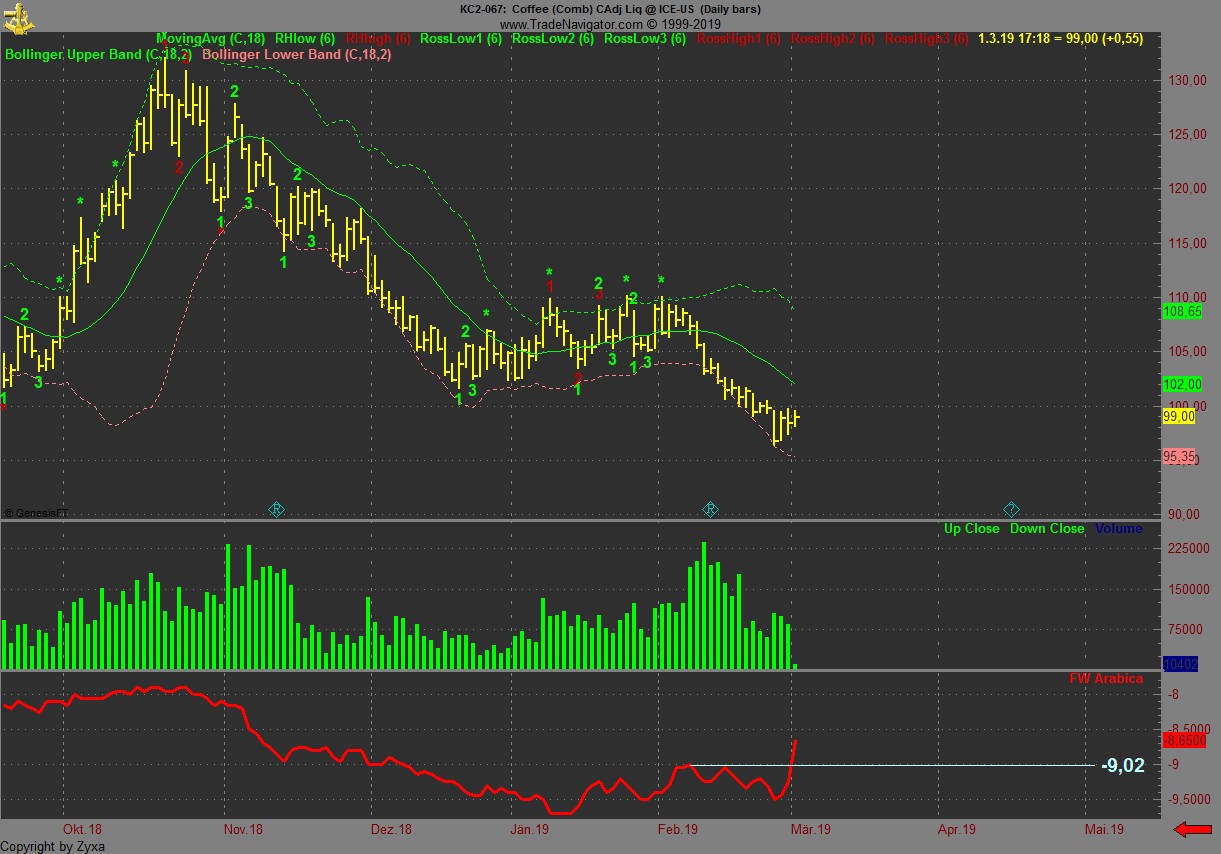Image resolution: width=1221 pixels, height=854 pixels.
Task: Select the RossLow3 (6) legend label
Action: tap(645, 39)
